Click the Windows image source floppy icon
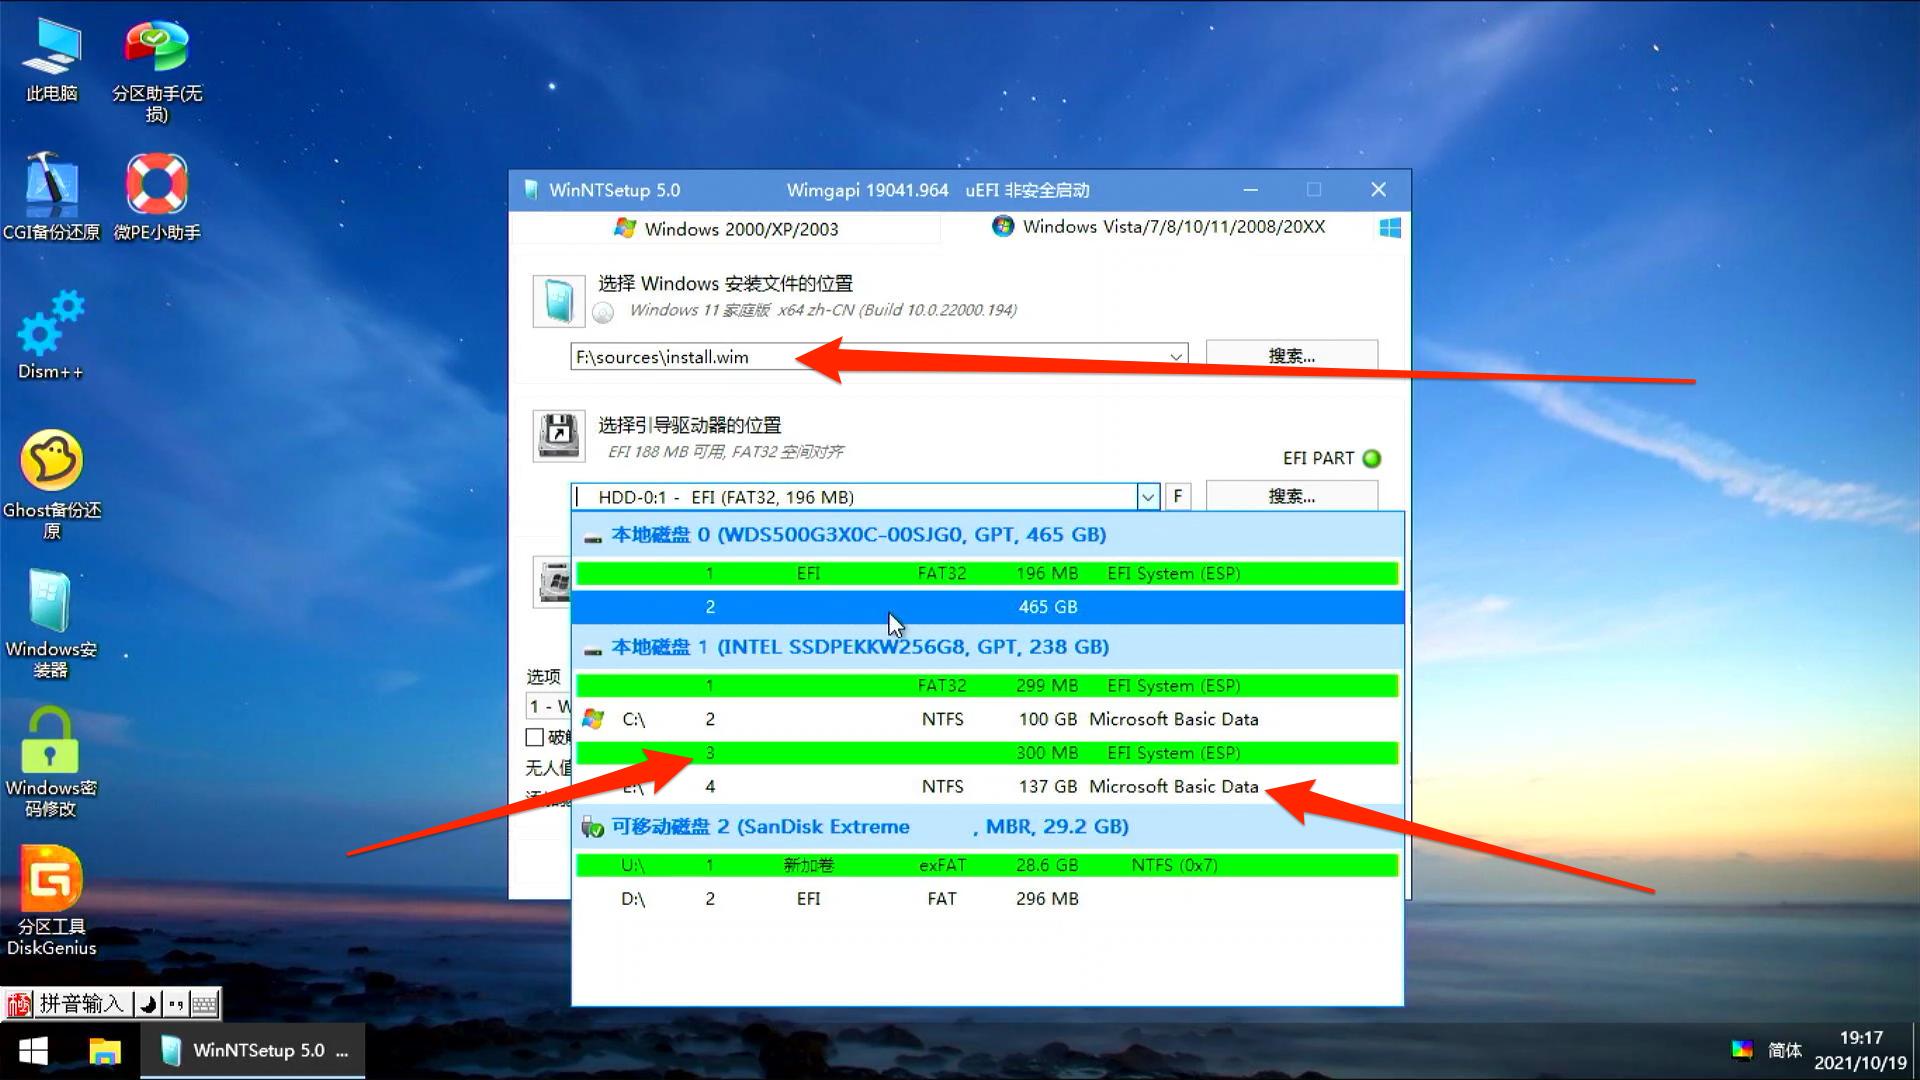The width and height of the screenshot is (1920, 1080). (x=557, y=299)
